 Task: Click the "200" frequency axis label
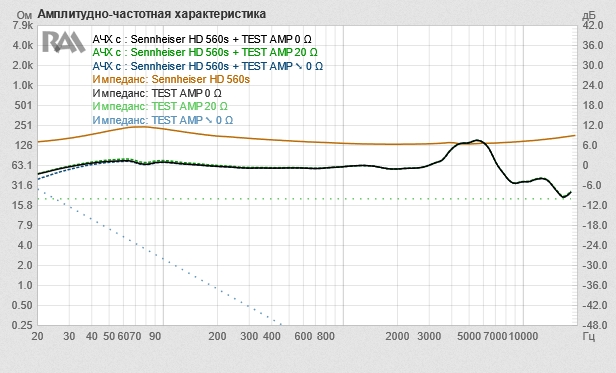(217, 336)
